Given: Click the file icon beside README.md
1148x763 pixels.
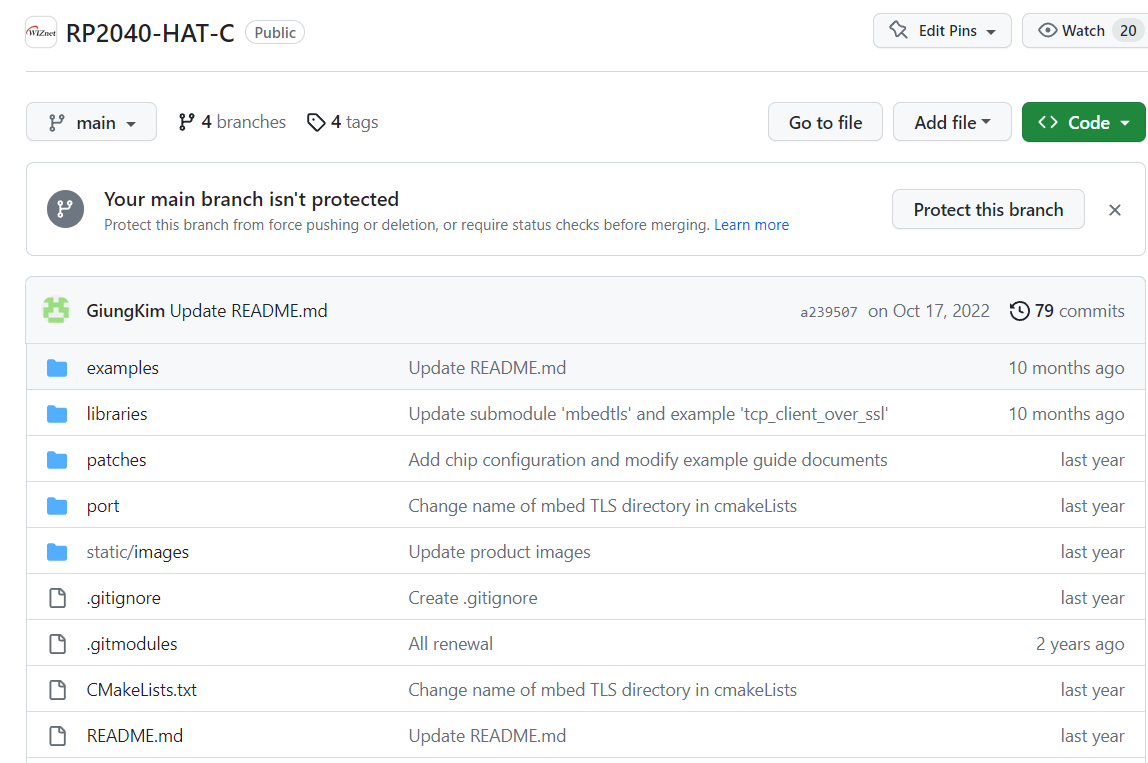Looking at the screenshot, I should pos(57,736).
